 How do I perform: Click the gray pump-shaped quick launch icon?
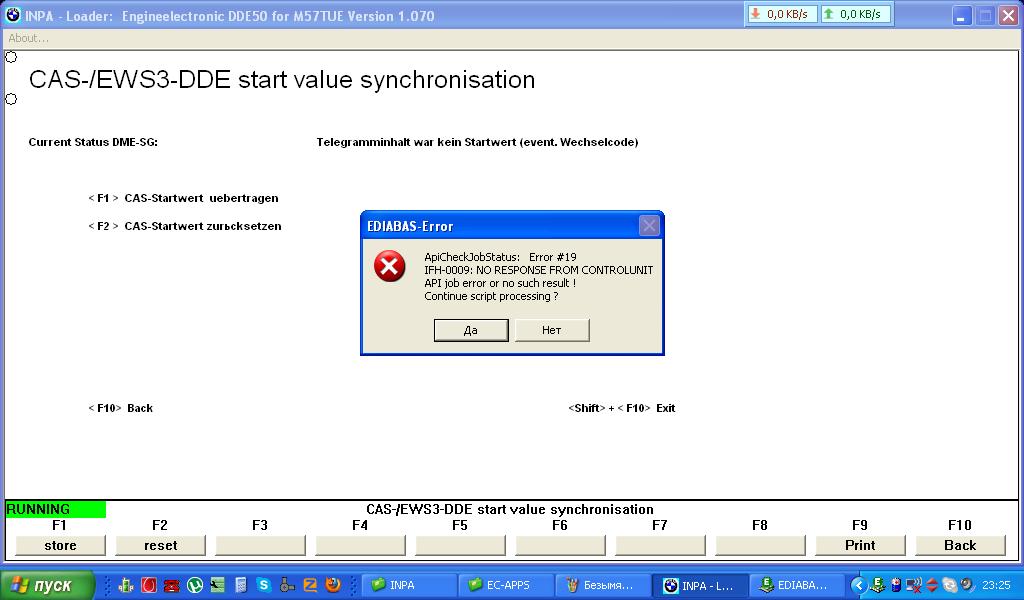coord(287,585)
